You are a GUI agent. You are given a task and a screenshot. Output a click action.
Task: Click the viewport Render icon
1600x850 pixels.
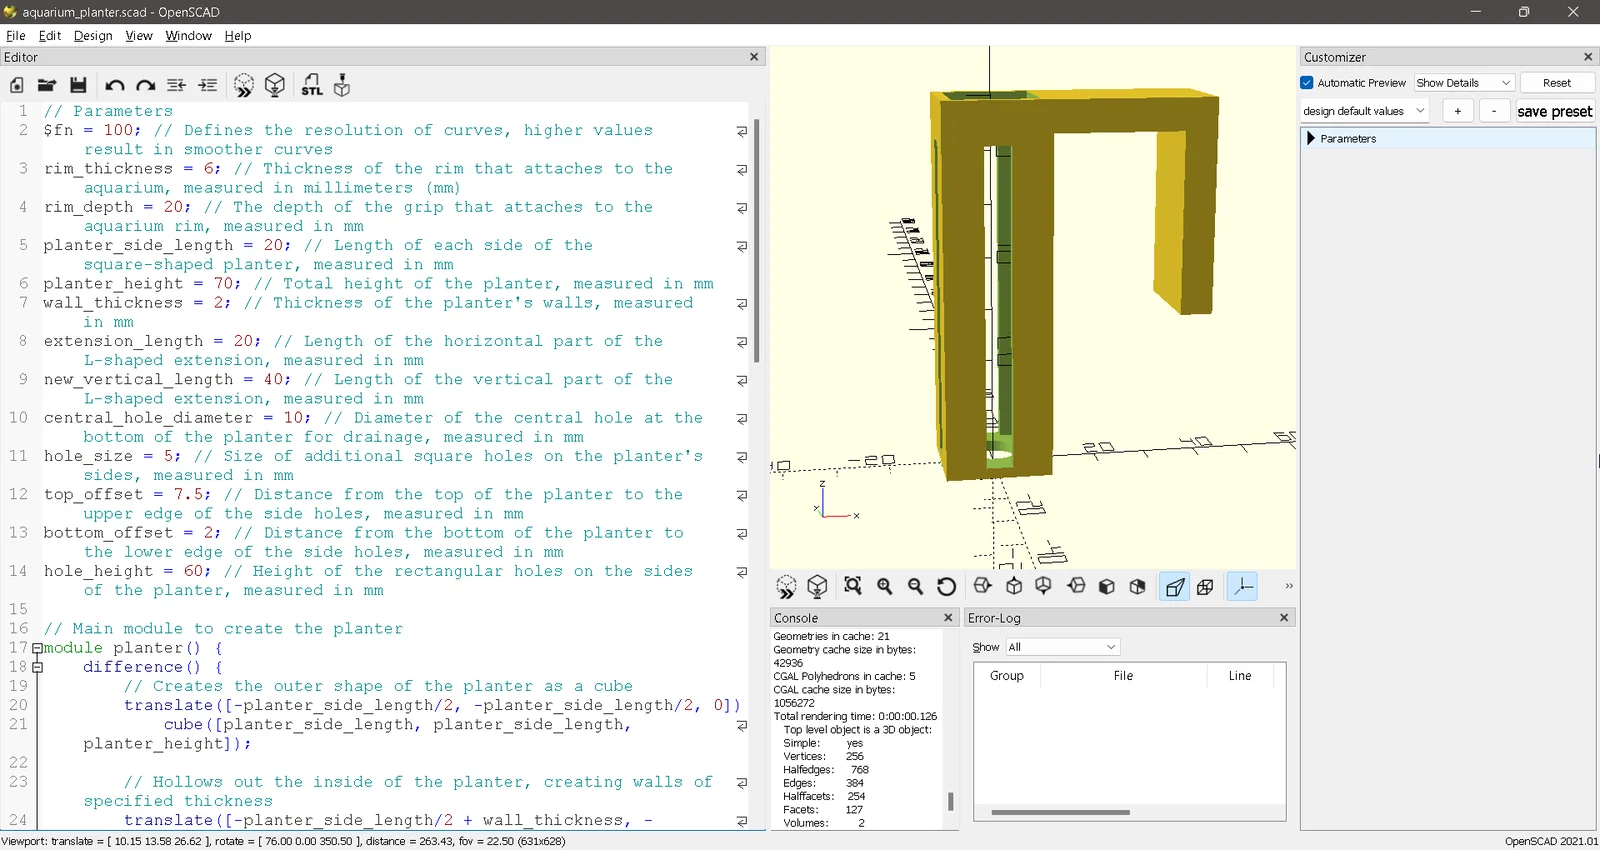[x=817, y=587]
